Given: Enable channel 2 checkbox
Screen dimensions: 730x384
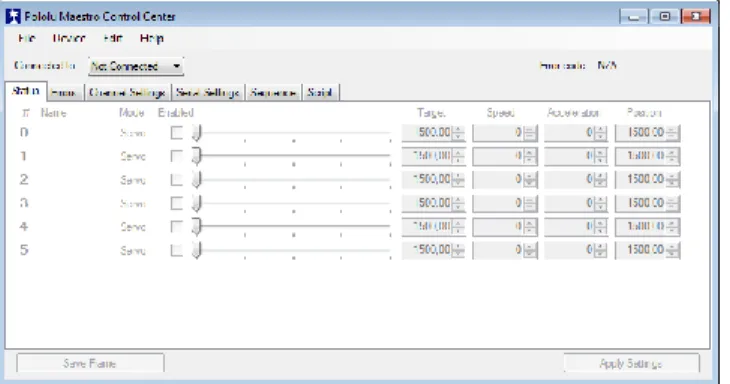Looking at the screenshot, I should (x=176, y=180).
